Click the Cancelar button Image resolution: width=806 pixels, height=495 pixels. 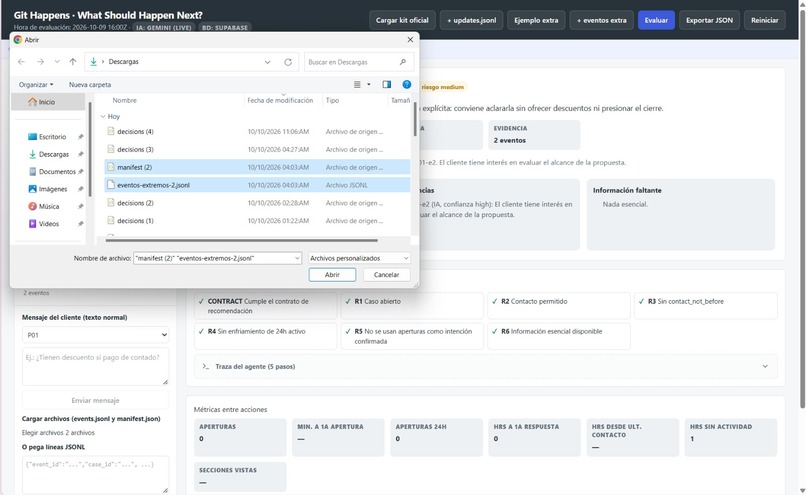[387, 275]
